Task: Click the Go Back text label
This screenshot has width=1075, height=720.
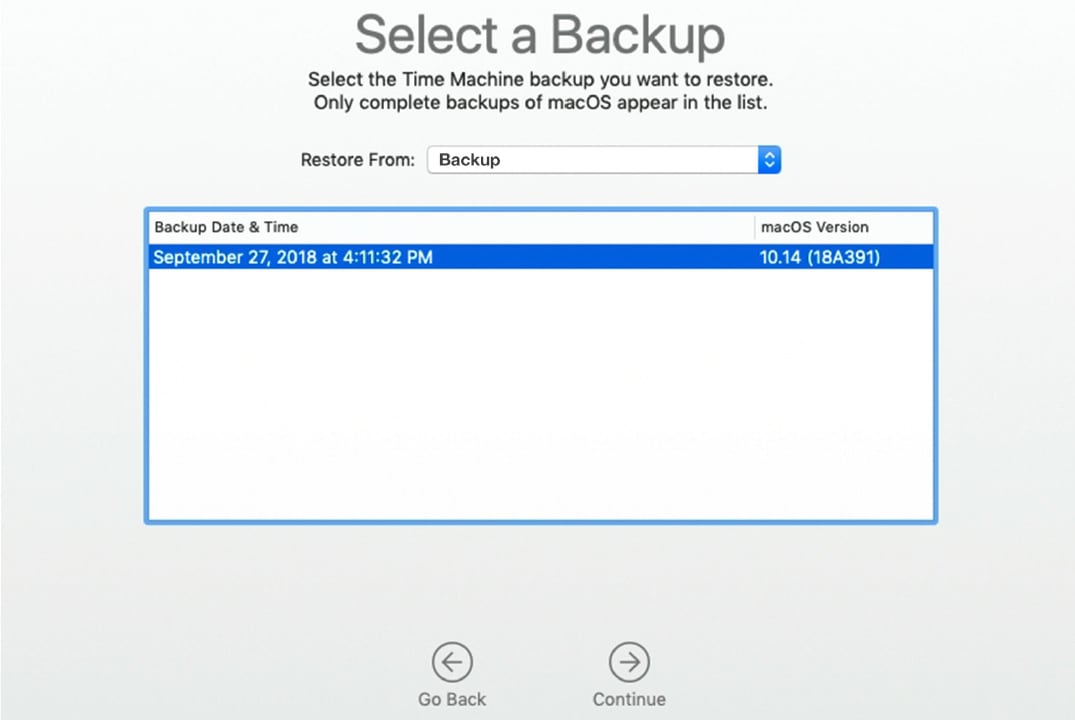Action: point(451,699)
